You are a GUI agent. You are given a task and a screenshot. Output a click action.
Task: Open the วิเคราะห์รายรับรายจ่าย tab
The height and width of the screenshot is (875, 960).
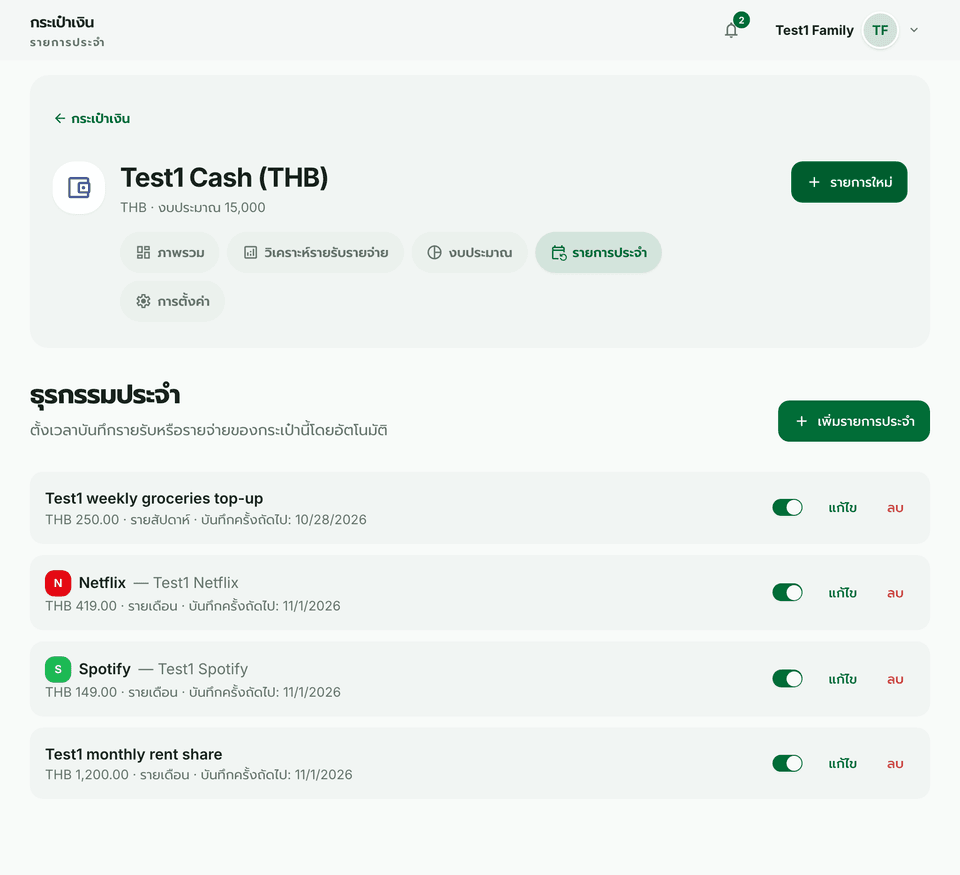pos(315,252)
